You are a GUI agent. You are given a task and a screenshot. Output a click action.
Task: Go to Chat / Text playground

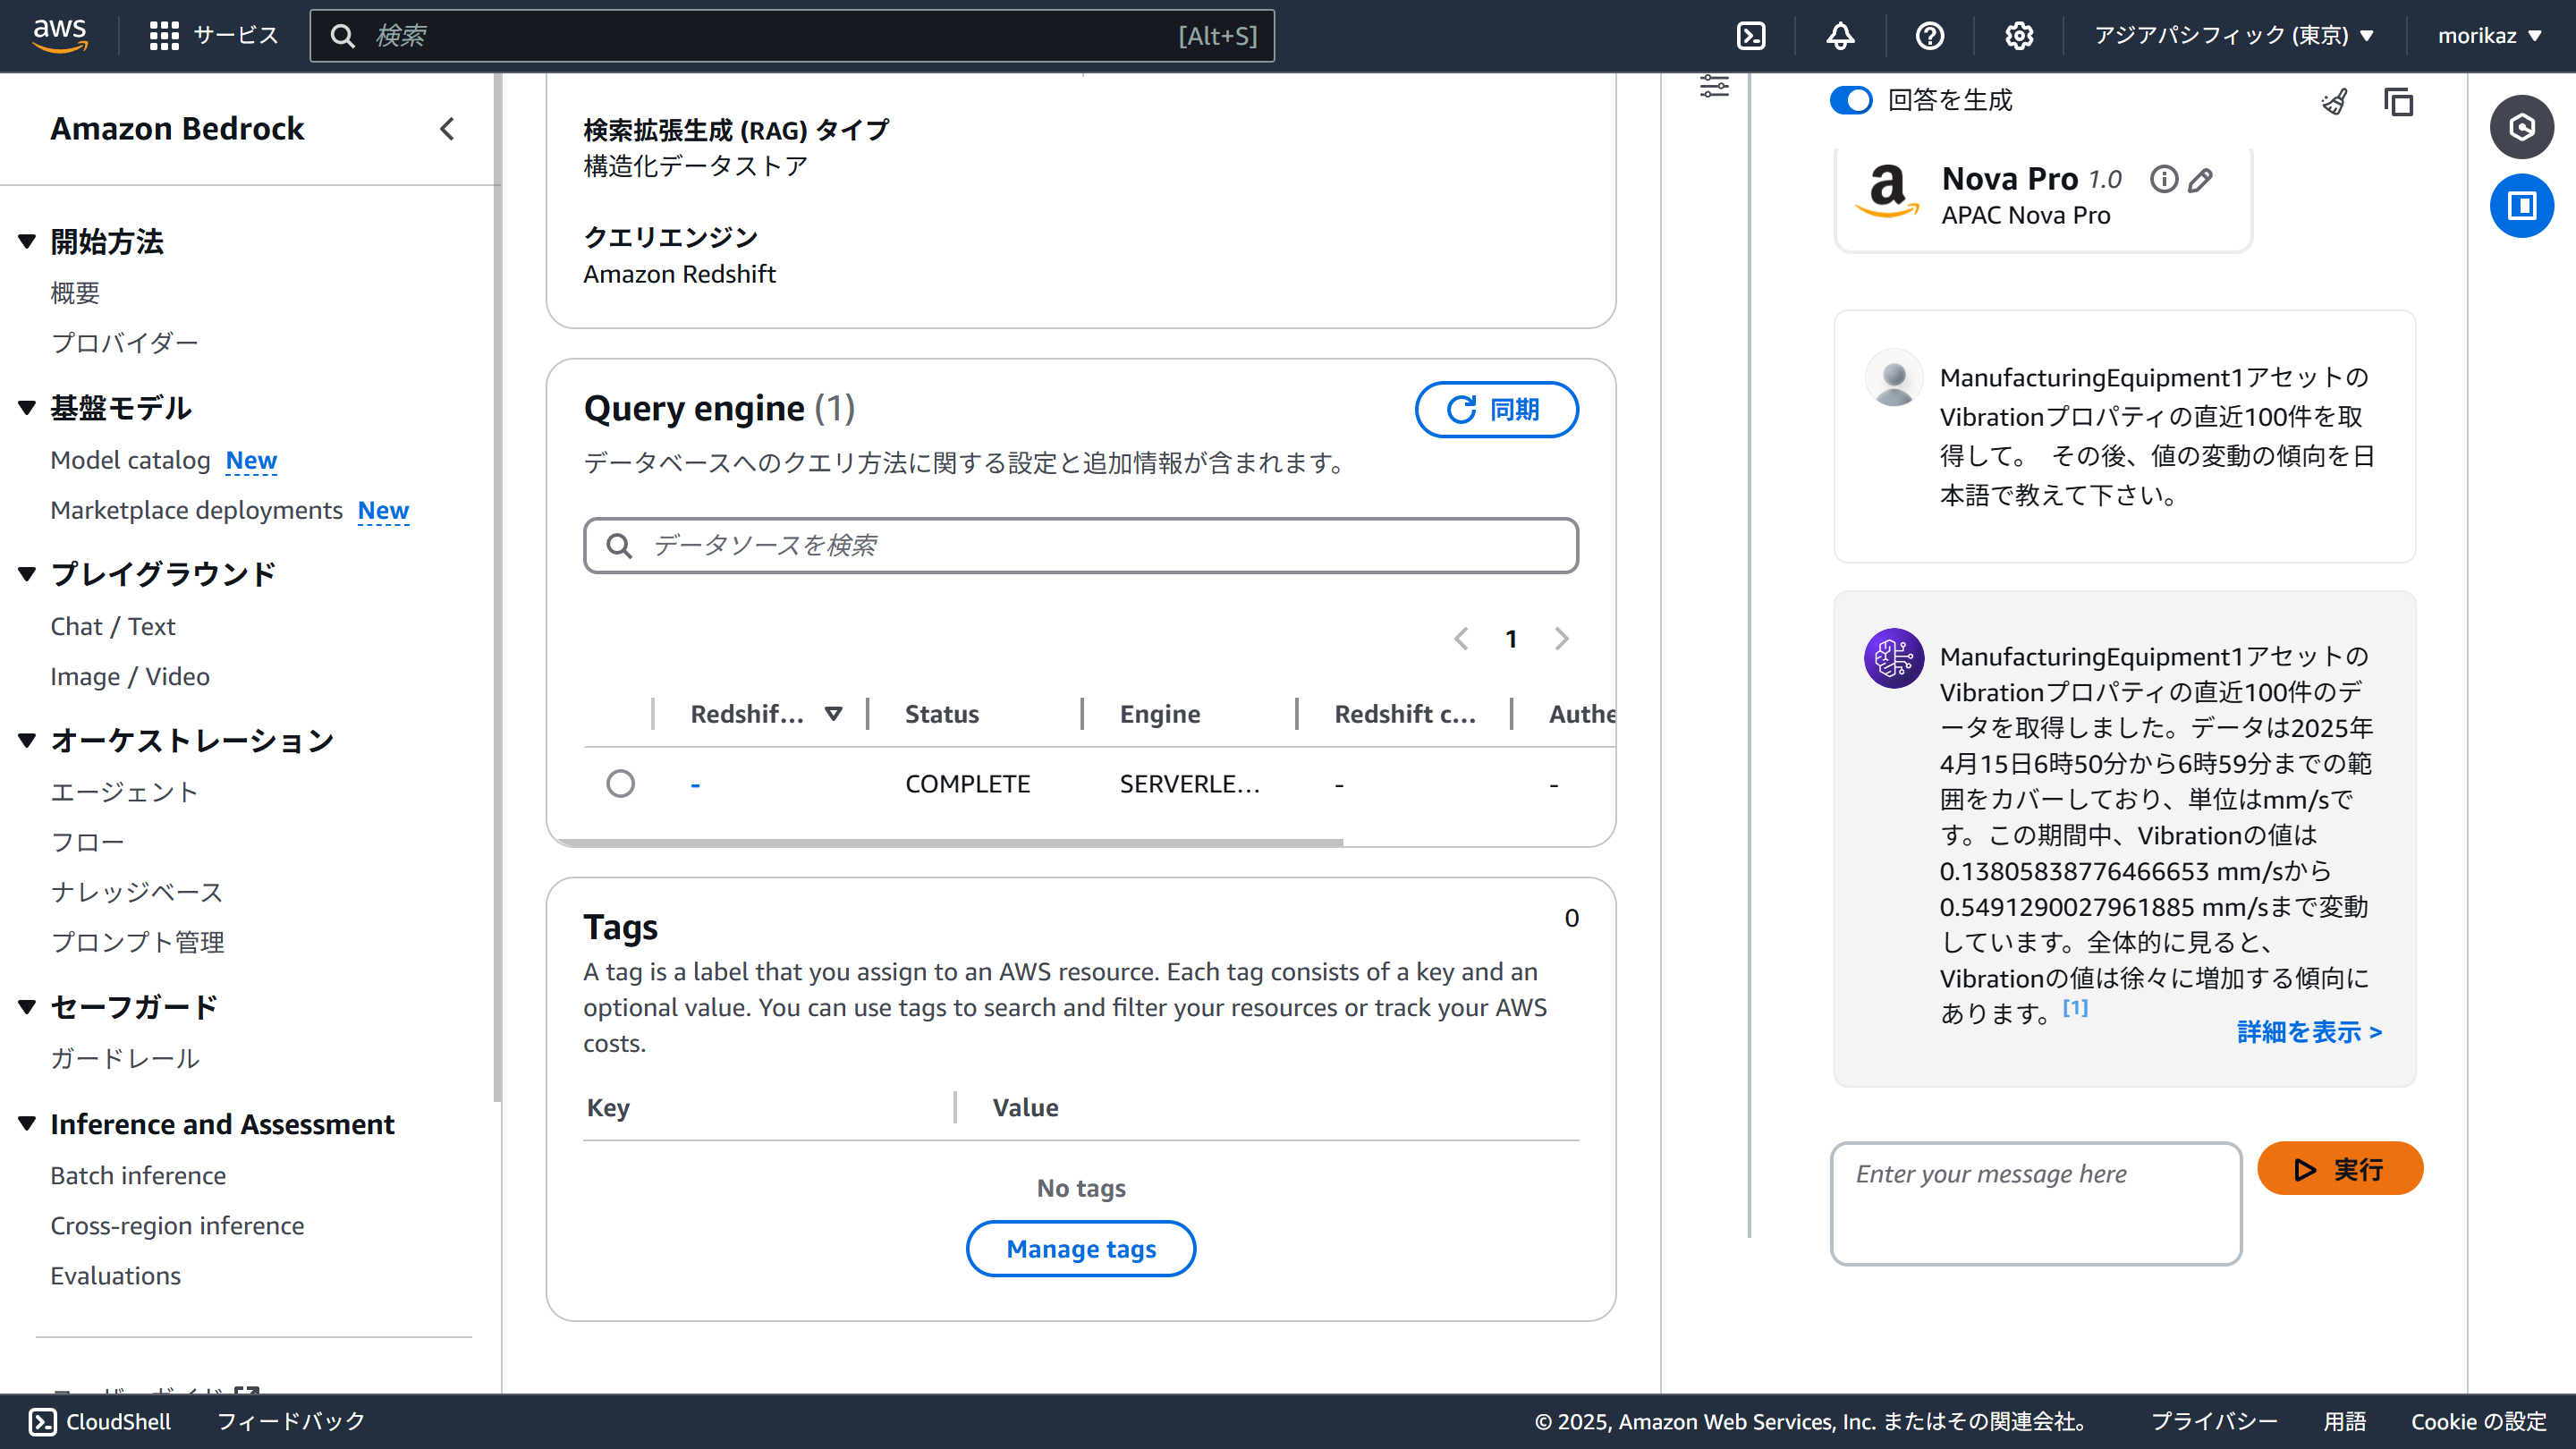(x=113, y=626)
